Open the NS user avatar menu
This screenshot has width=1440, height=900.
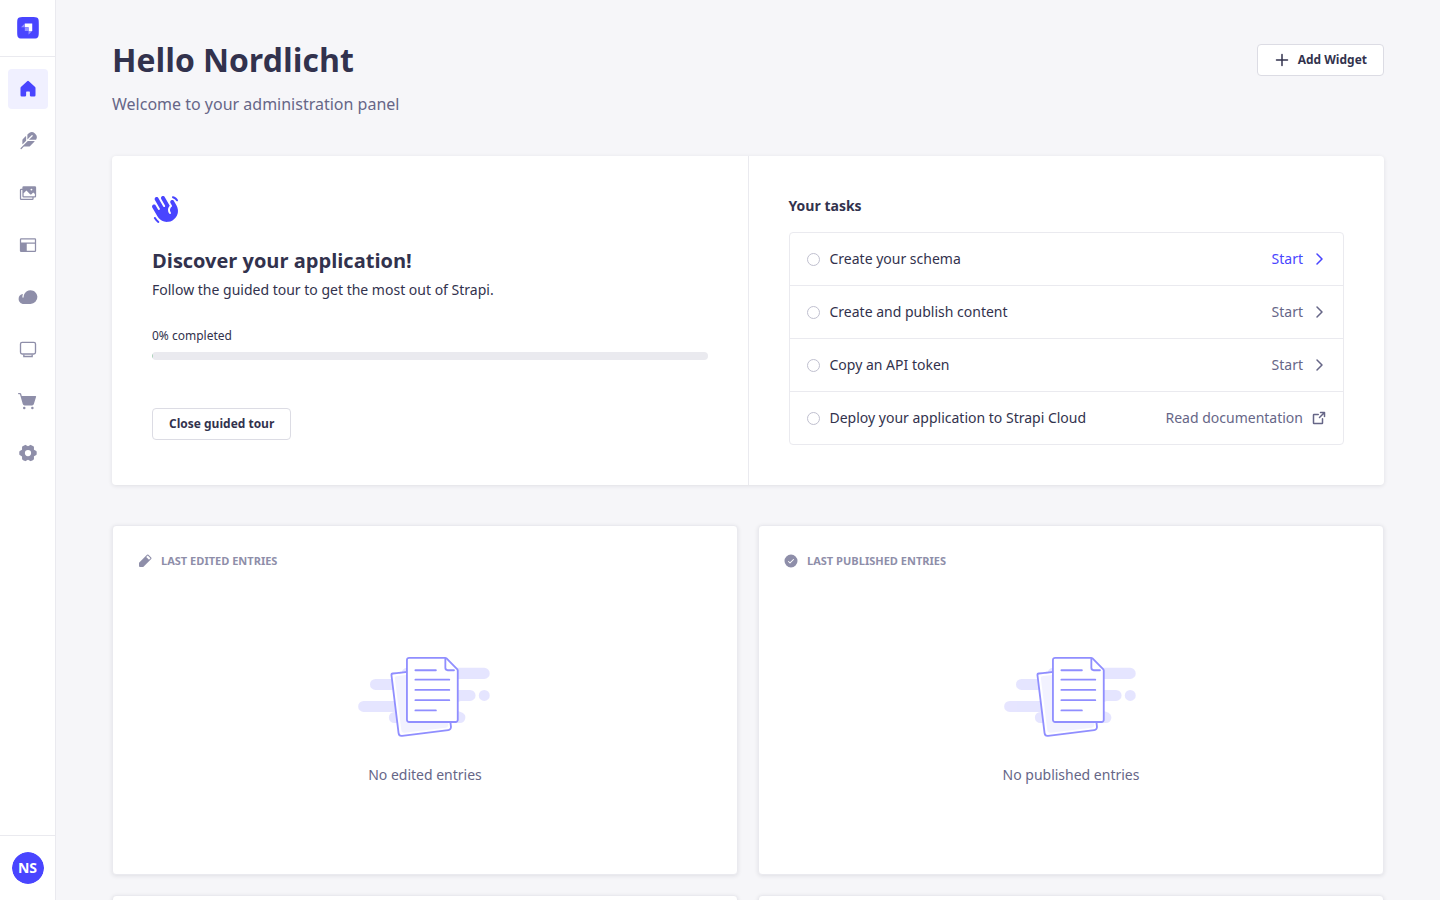coord(28,868)
